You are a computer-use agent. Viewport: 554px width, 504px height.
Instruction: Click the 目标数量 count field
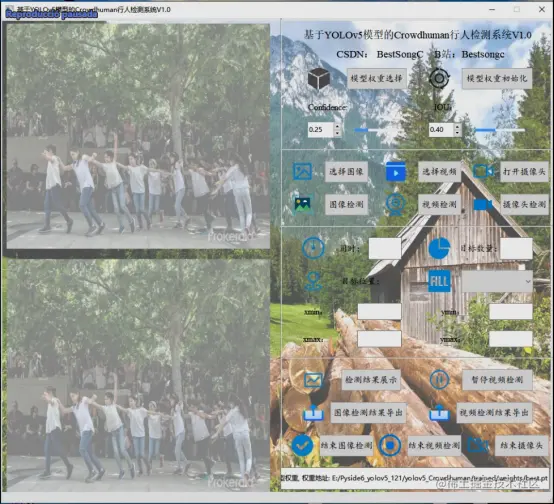click(x=516, y=248)
